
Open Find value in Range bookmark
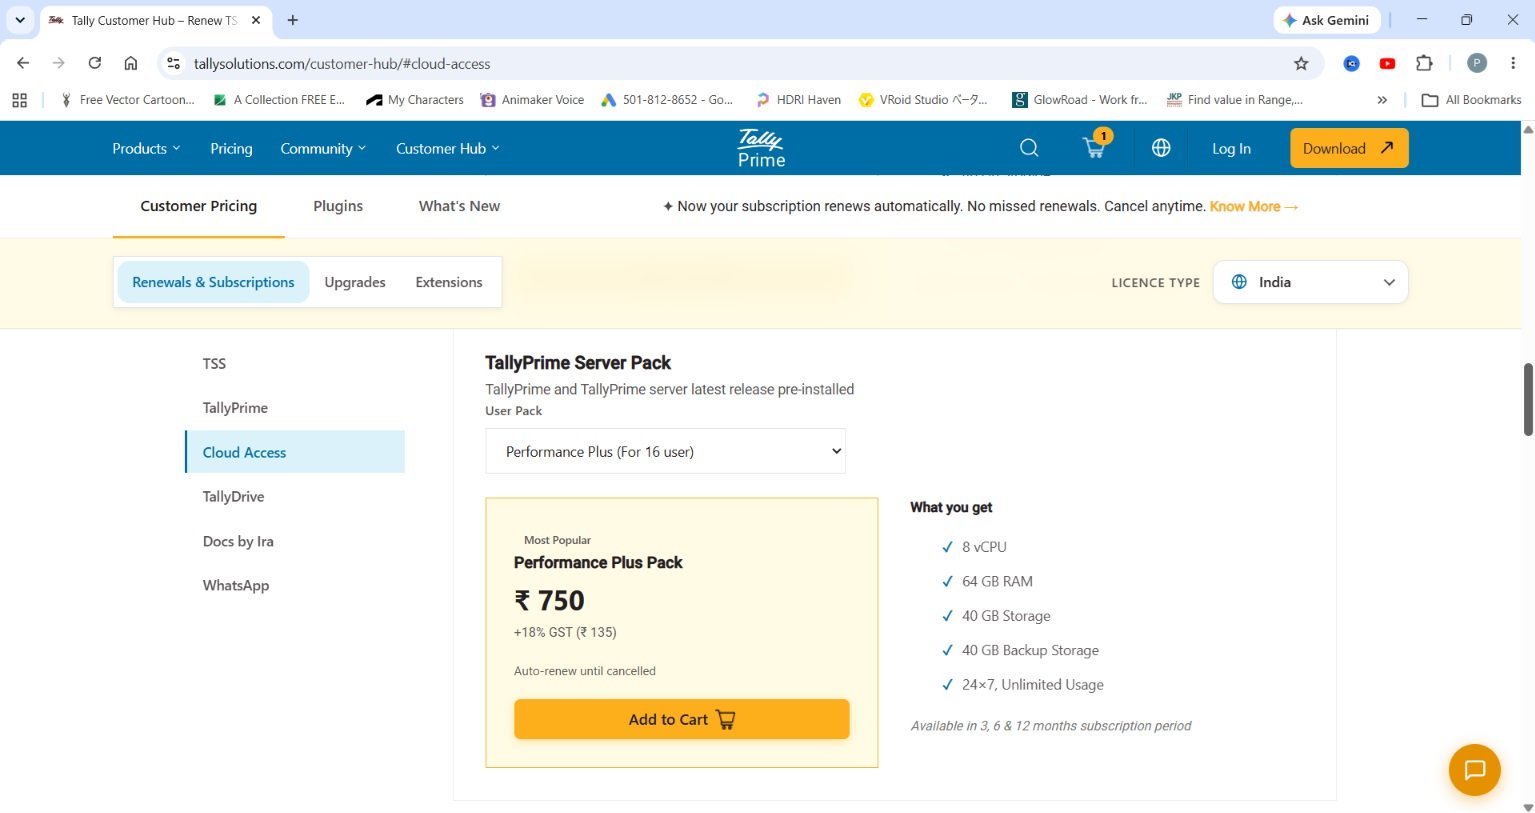tap(1234, 100)
